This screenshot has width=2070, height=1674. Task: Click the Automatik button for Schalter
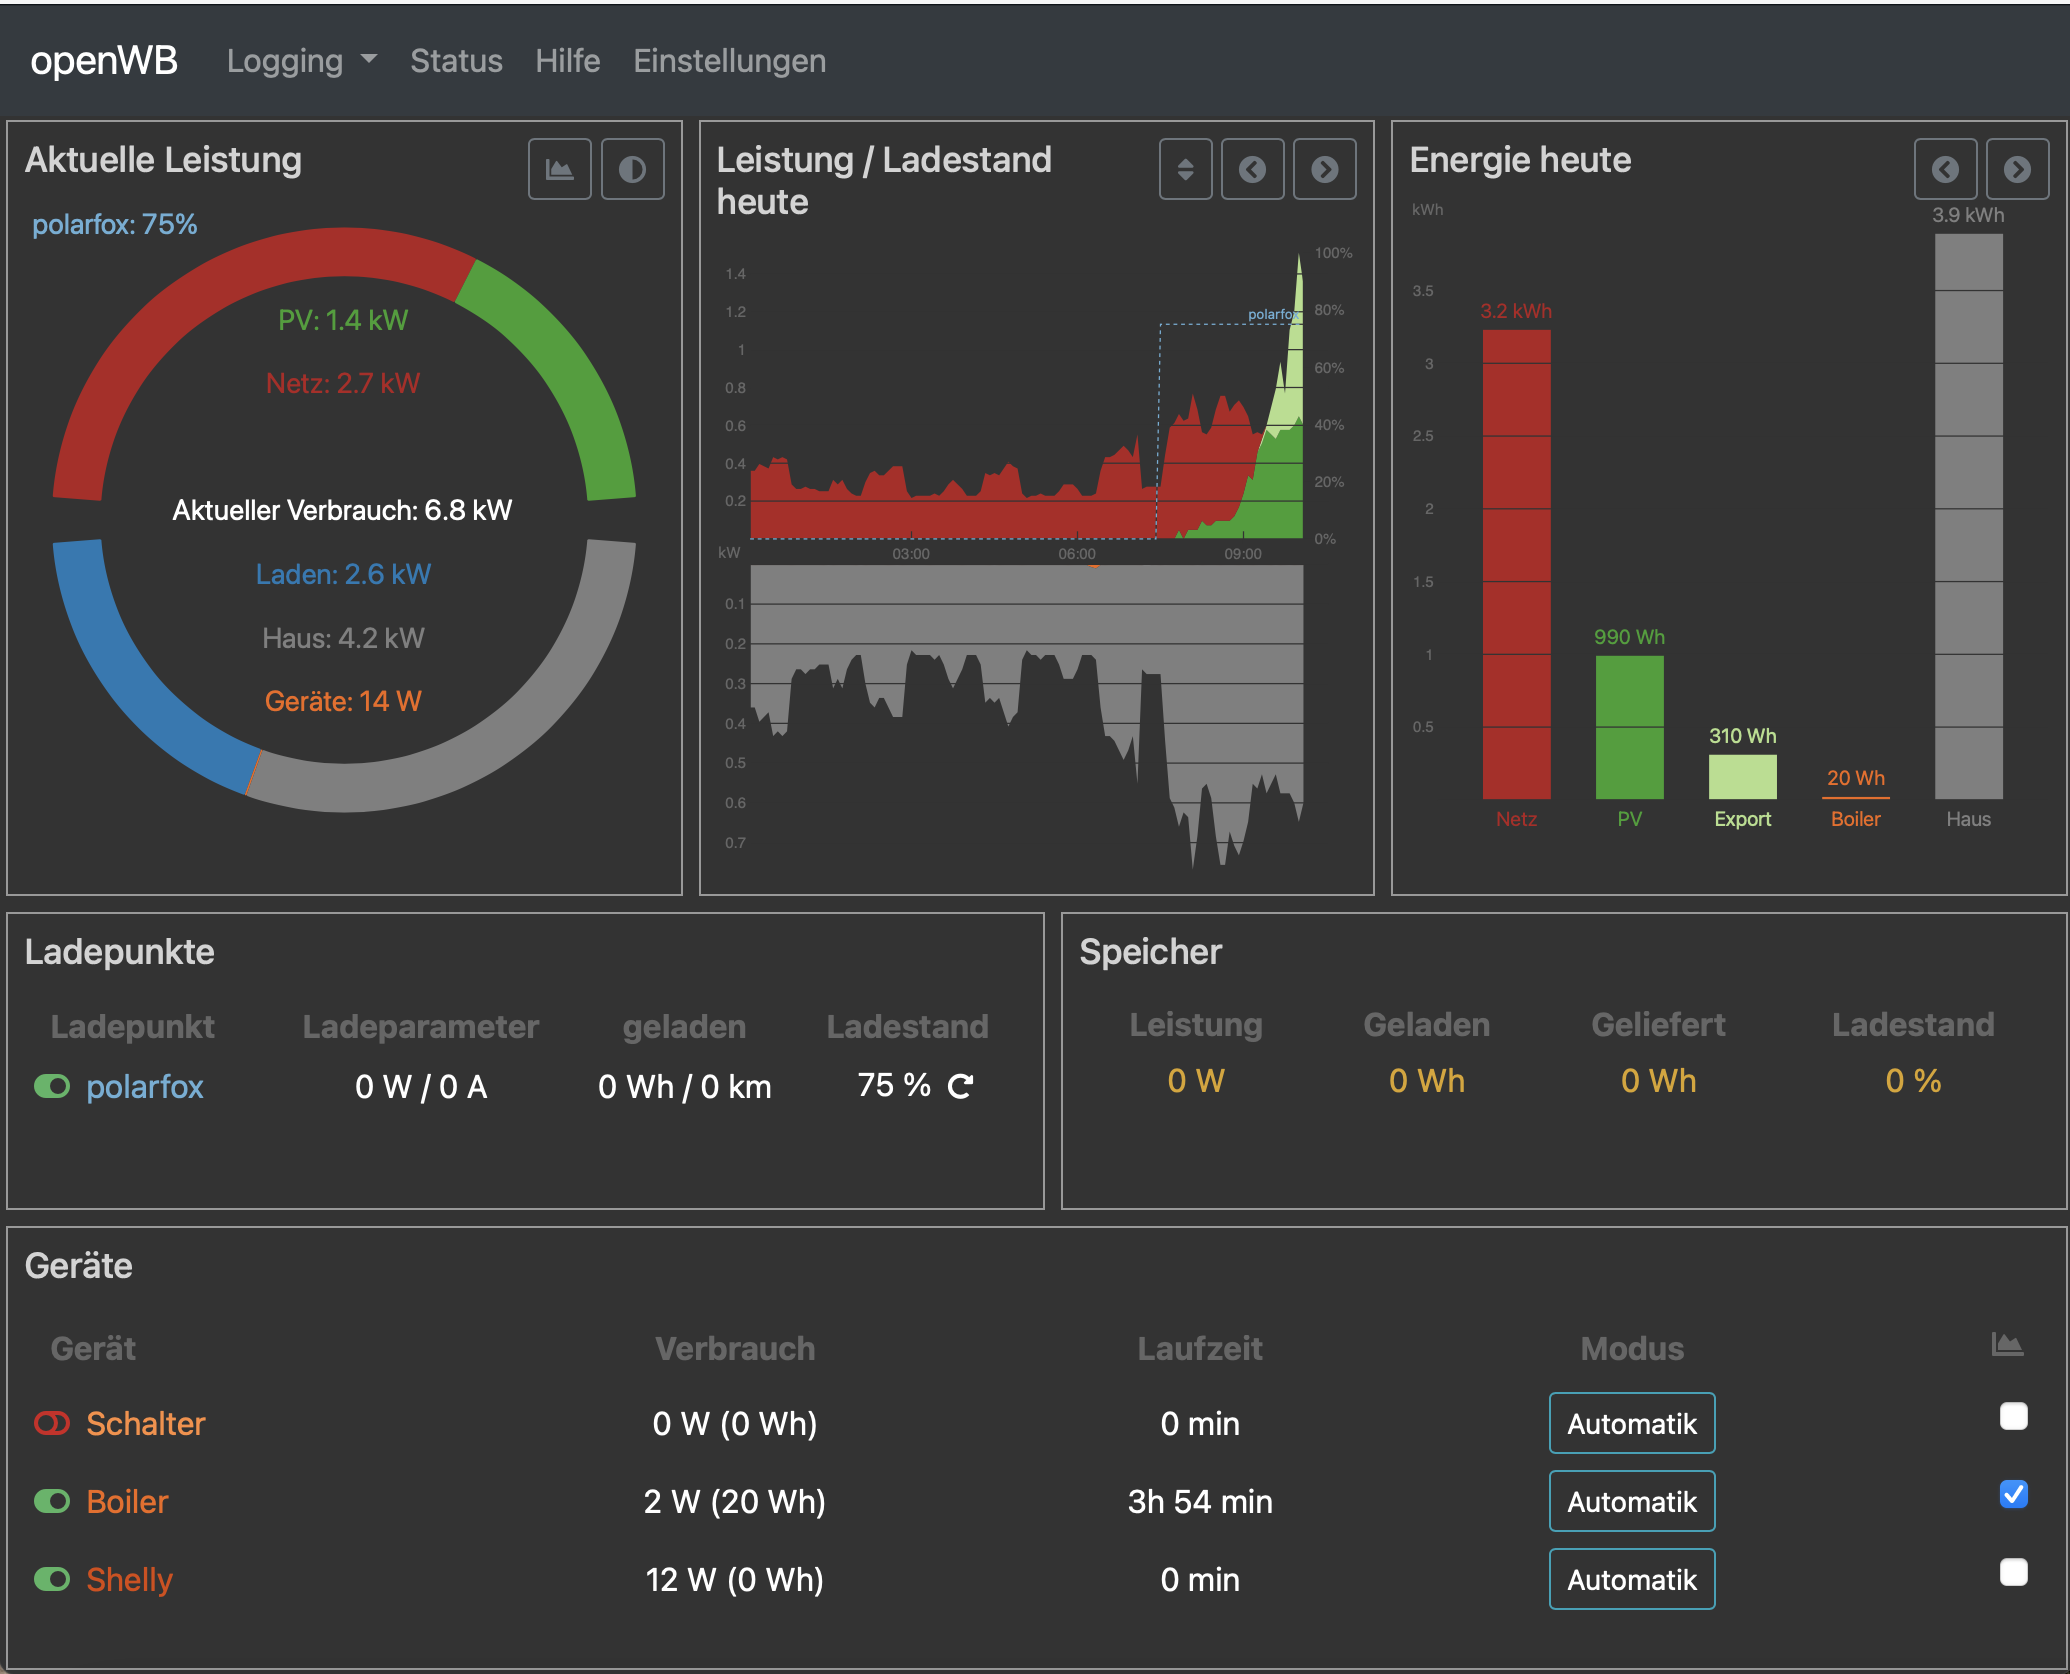pos(1631,1423)
